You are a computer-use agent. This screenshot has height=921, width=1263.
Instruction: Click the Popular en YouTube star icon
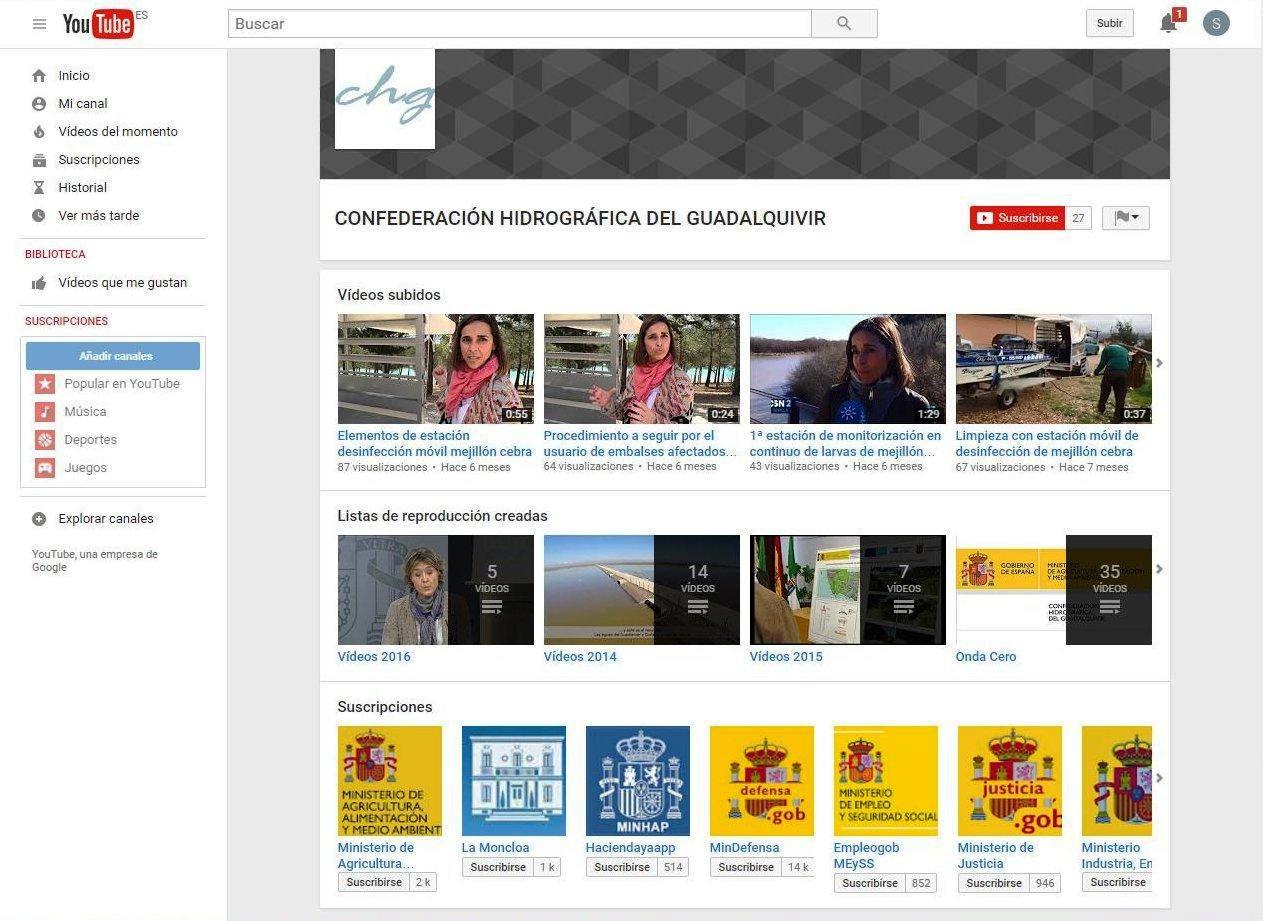[x=45, y=384]
